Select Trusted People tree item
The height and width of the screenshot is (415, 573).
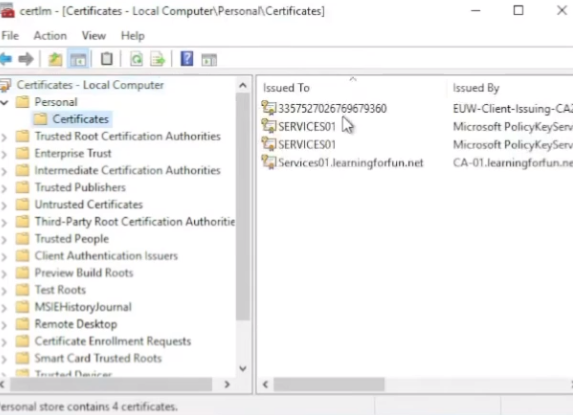[72, 239]
